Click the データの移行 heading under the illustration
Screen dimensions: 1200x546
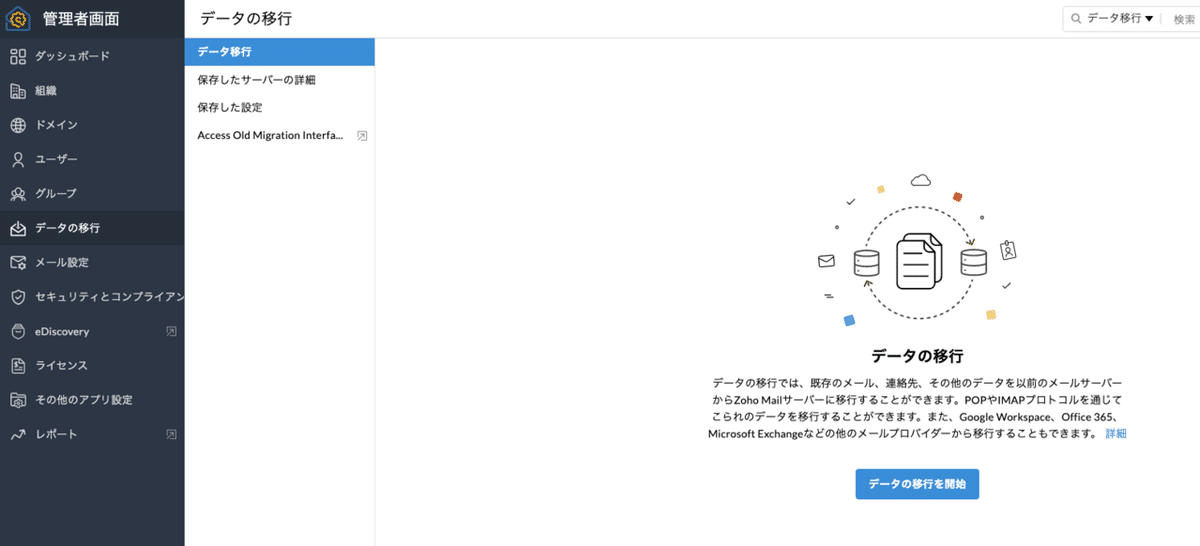point(917,356)
